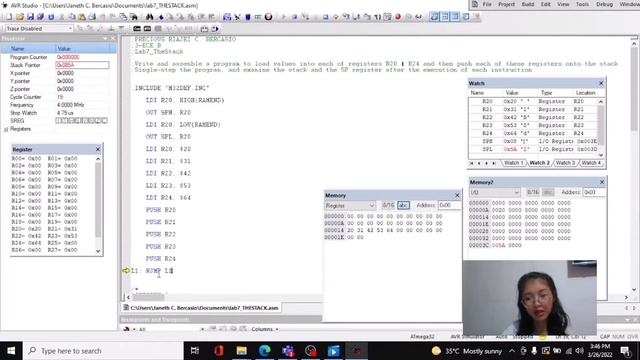Click the Stack Pointer value field
640x360 pixels.
pos(82,65)
